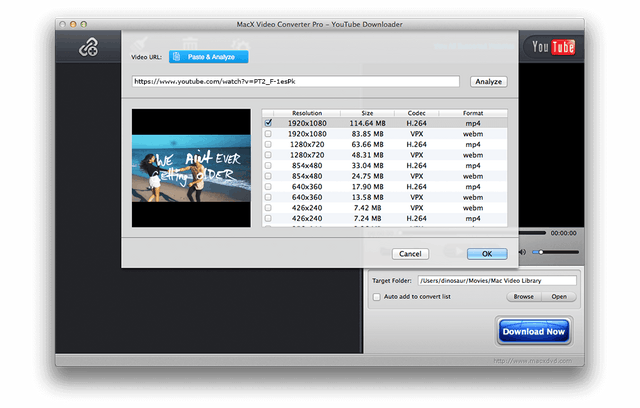Click the video URL input field
Screen dimensions: 640x408
coord(296,82)
